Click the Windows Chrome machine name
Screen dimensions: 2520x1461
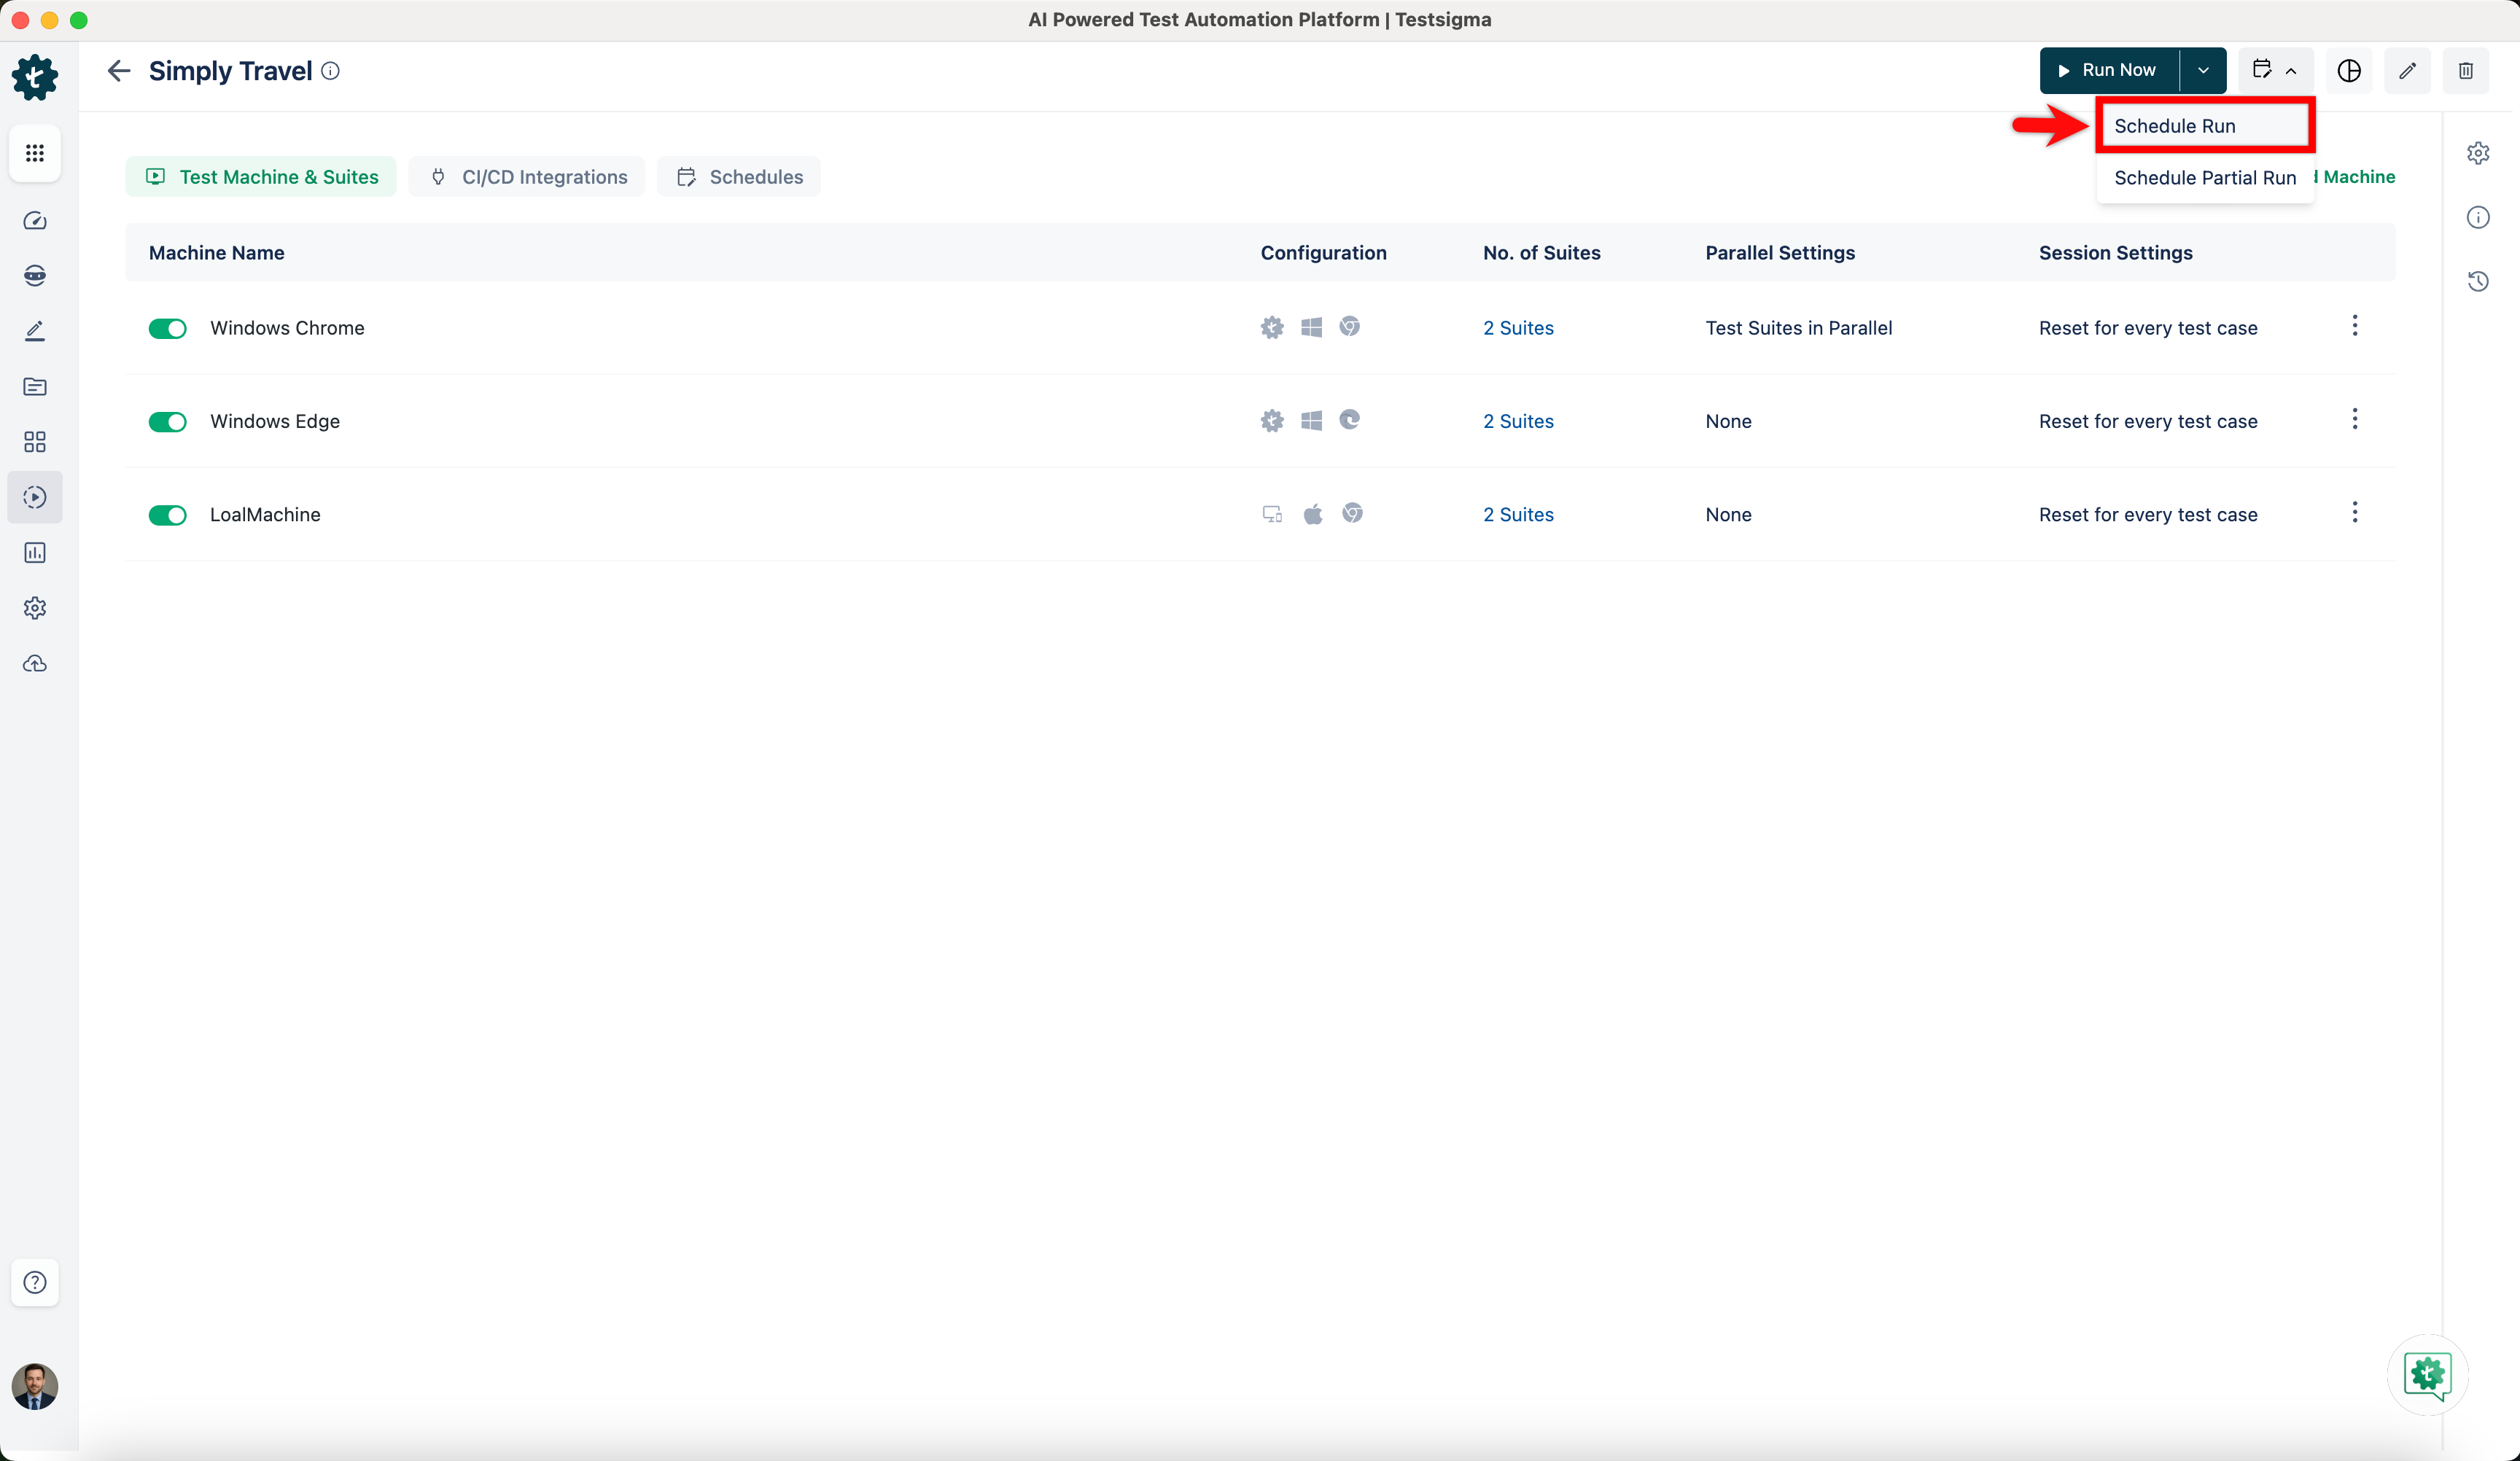coord(287,328)
